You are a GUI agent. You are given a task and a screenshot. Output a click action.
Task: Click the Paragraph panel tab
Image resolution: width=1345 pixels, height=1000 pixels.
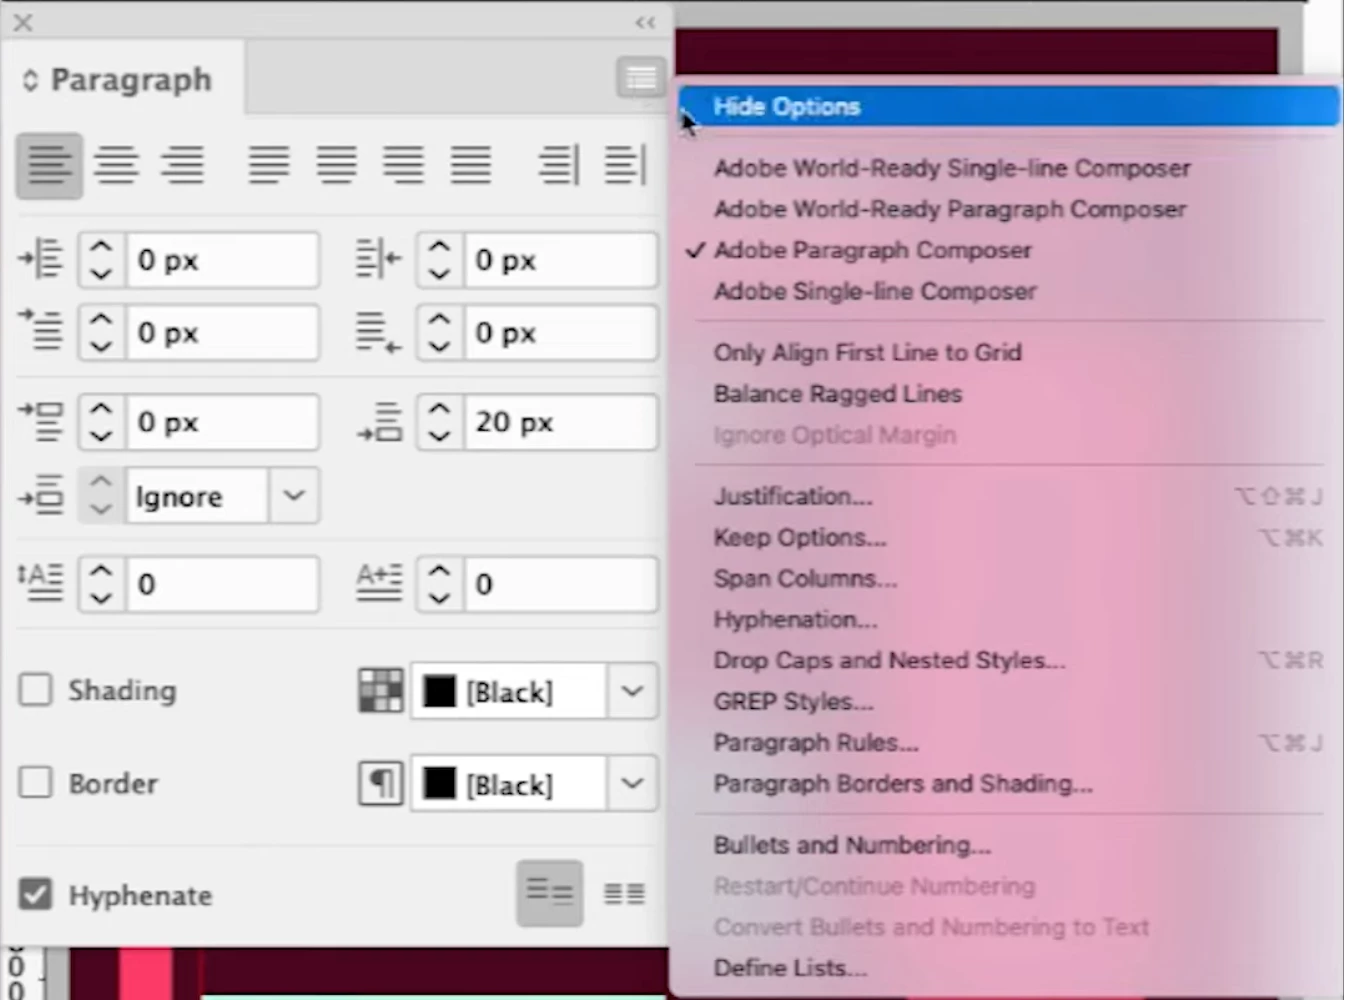pos(122,79)
